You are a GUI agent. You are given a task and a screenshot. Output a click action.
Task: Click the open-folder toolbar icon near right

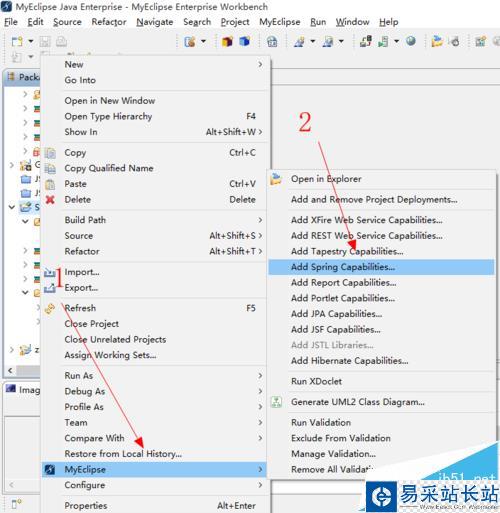437,41
